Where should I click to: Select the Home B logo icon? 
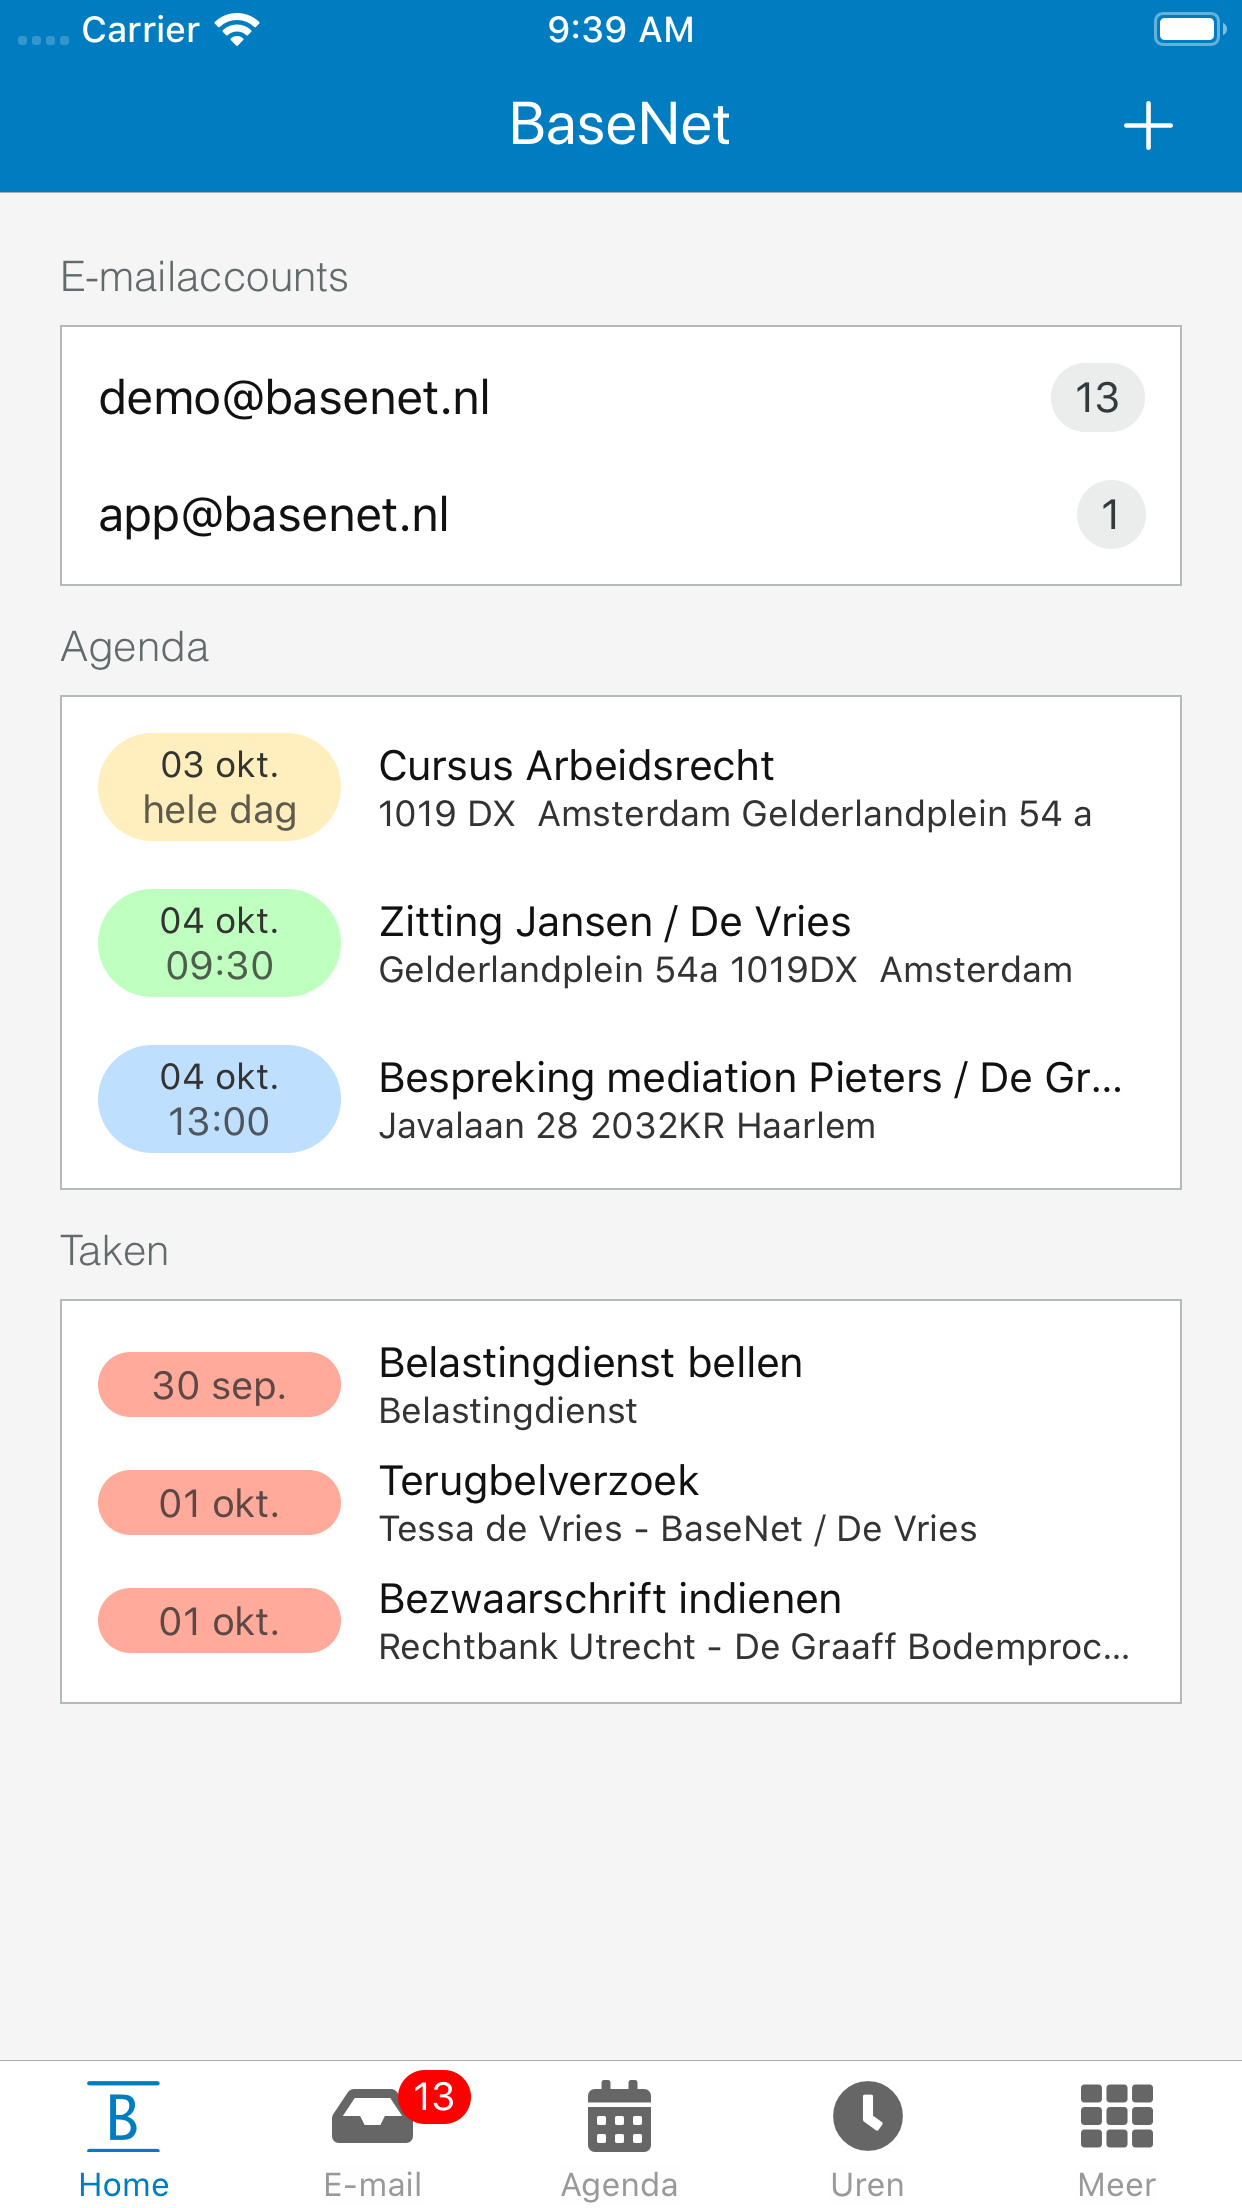tap(123, 2116)
